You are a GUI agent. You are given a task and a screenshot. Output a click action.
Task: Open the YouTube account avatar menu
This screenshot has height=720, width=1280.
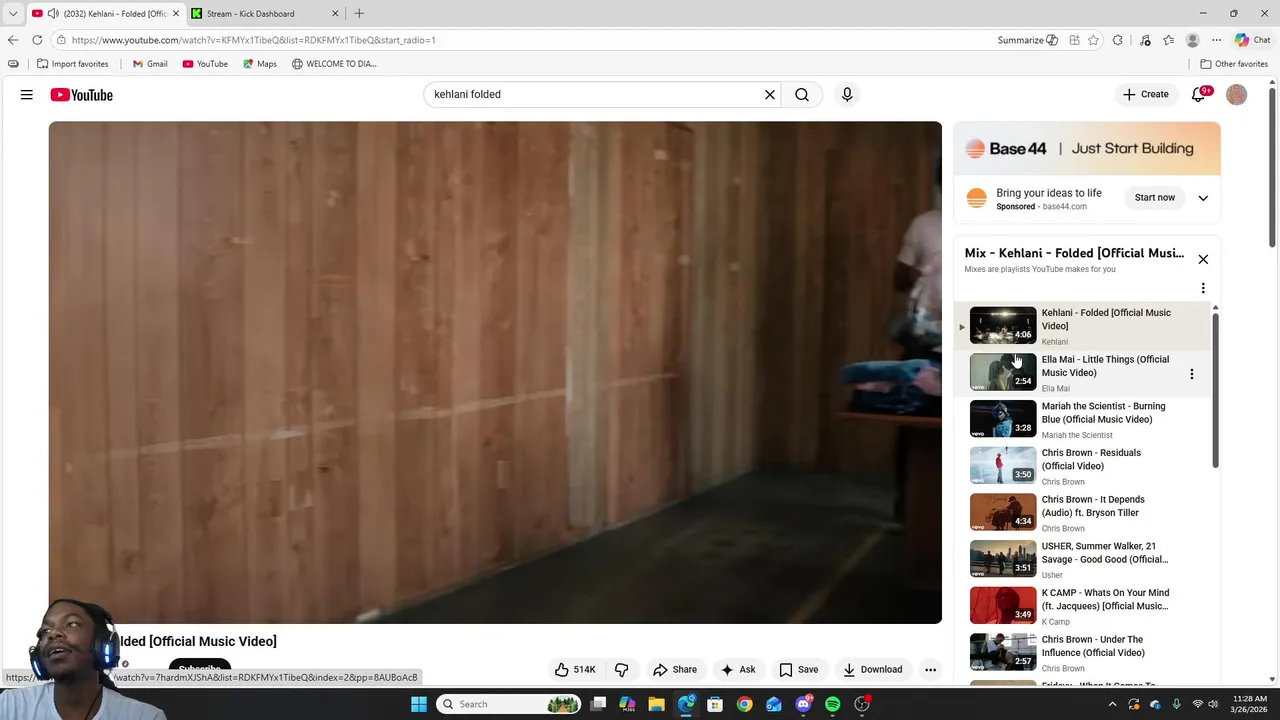click(1237, 95)
